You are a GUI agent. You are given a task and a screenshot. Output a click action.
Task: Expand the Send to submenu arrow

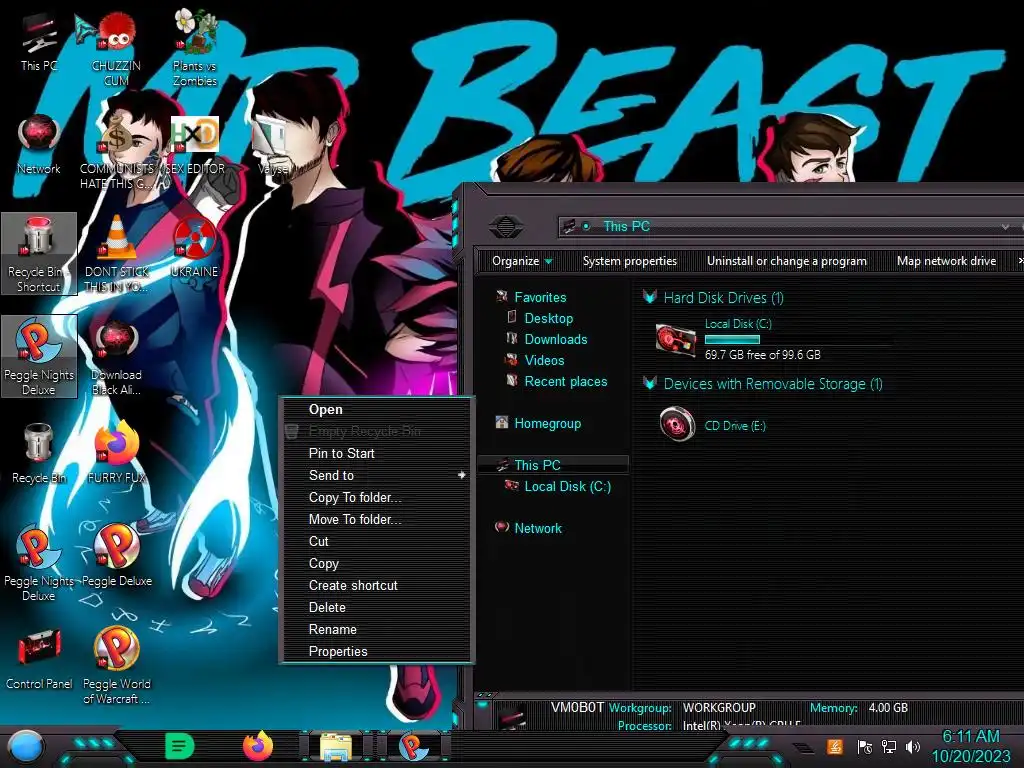[x=462, y=475]
